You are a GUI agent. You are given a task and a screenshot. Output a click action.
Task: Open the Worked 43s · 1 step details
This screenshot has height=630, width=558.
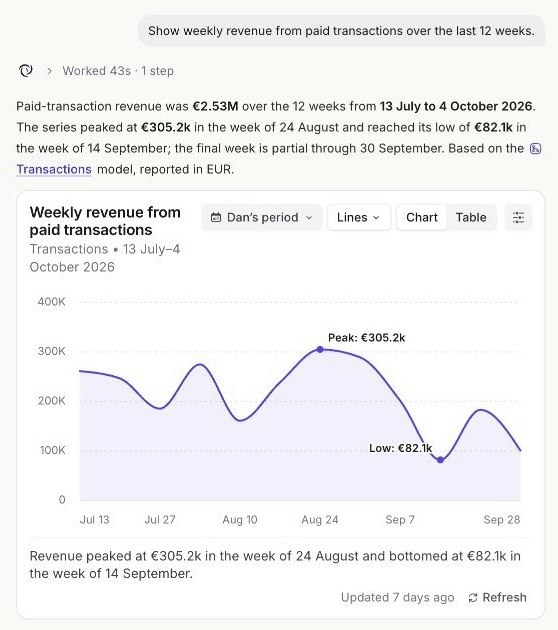[118, 71]
